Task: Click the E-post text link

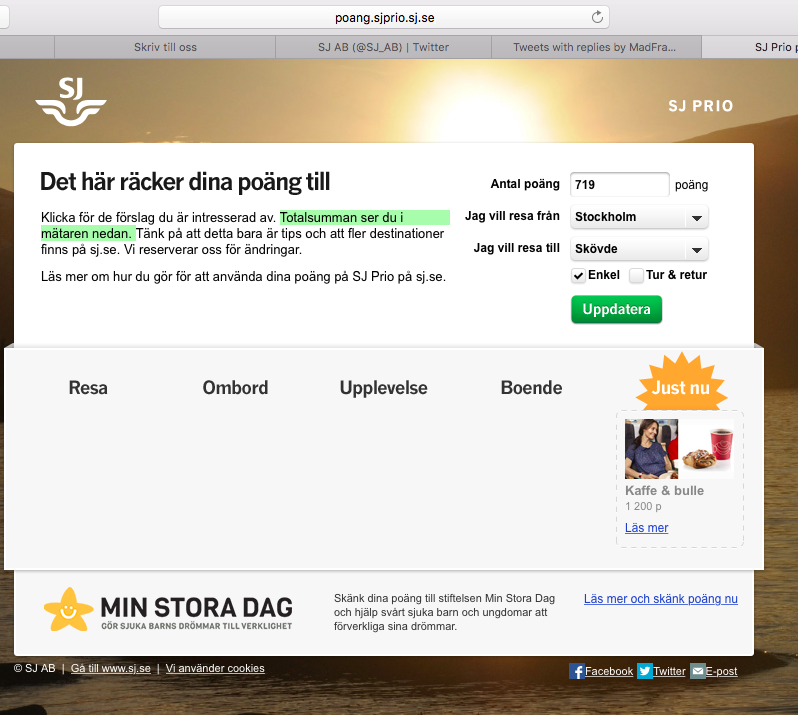Action: (x=721, y=671)
